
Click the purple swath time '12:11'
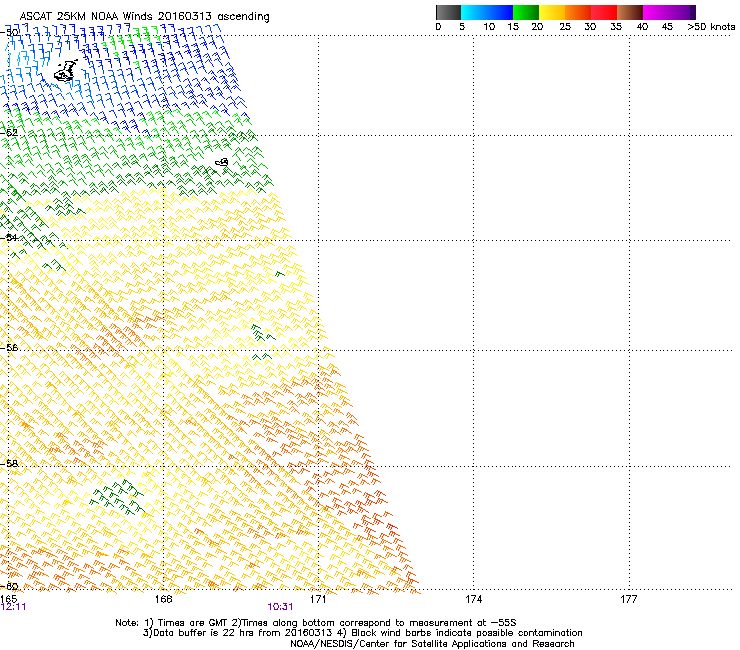pos(13,607)
